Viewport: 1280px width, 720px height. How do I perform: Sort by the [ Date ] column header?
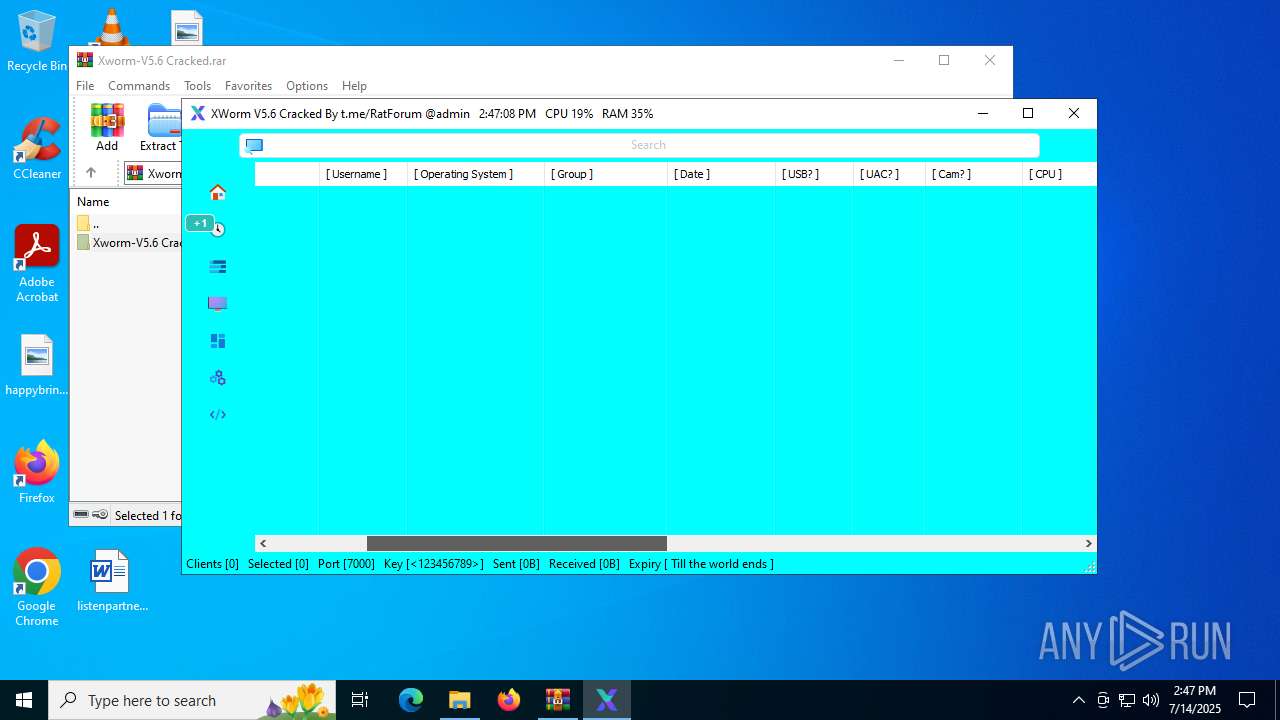coord(721,174)
